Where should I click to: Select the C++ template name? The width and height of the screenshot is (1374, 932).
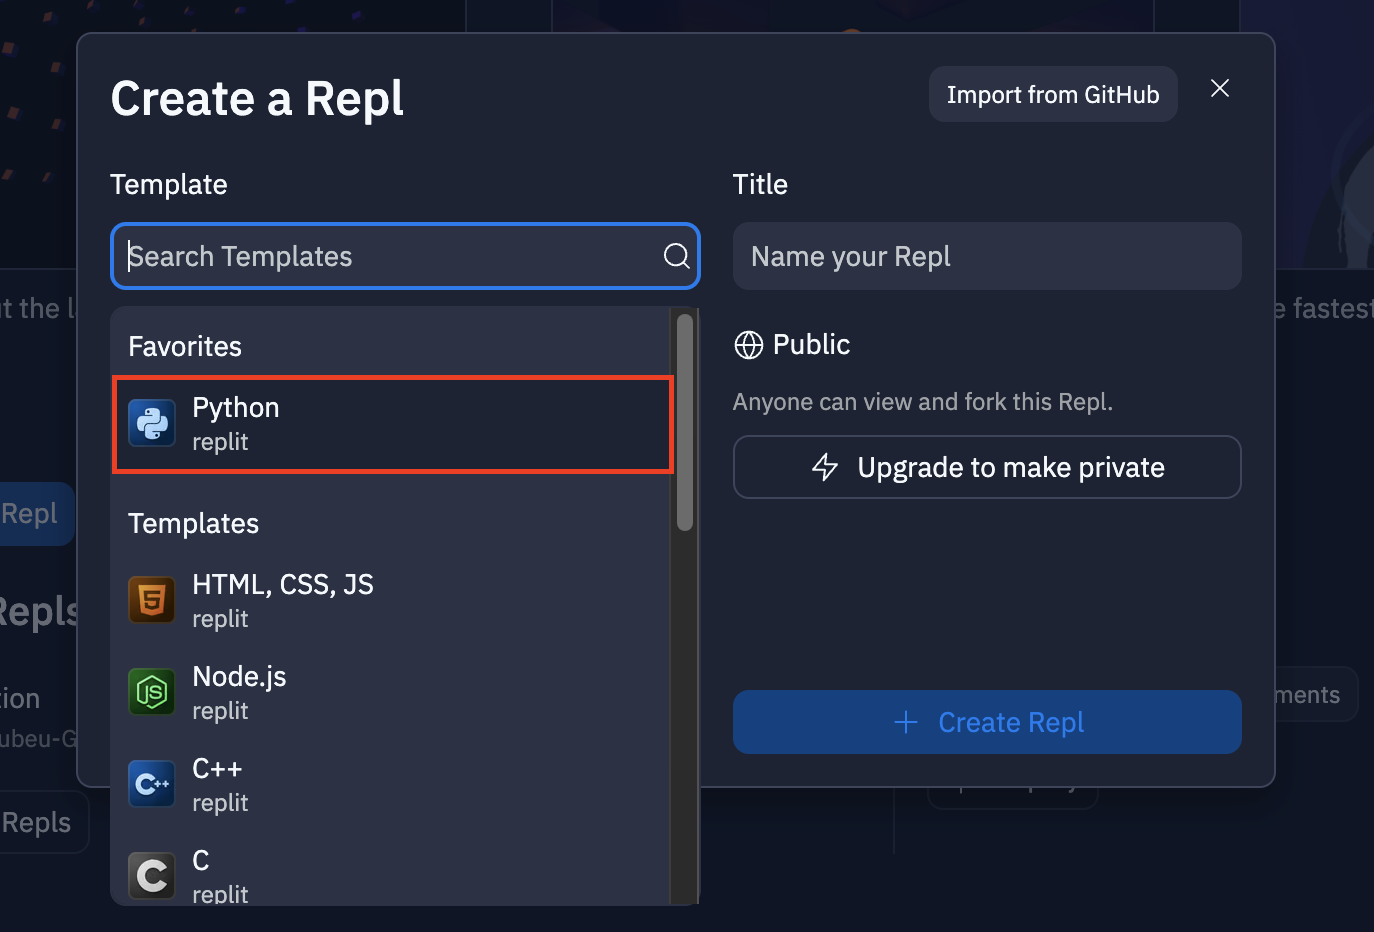217,769
